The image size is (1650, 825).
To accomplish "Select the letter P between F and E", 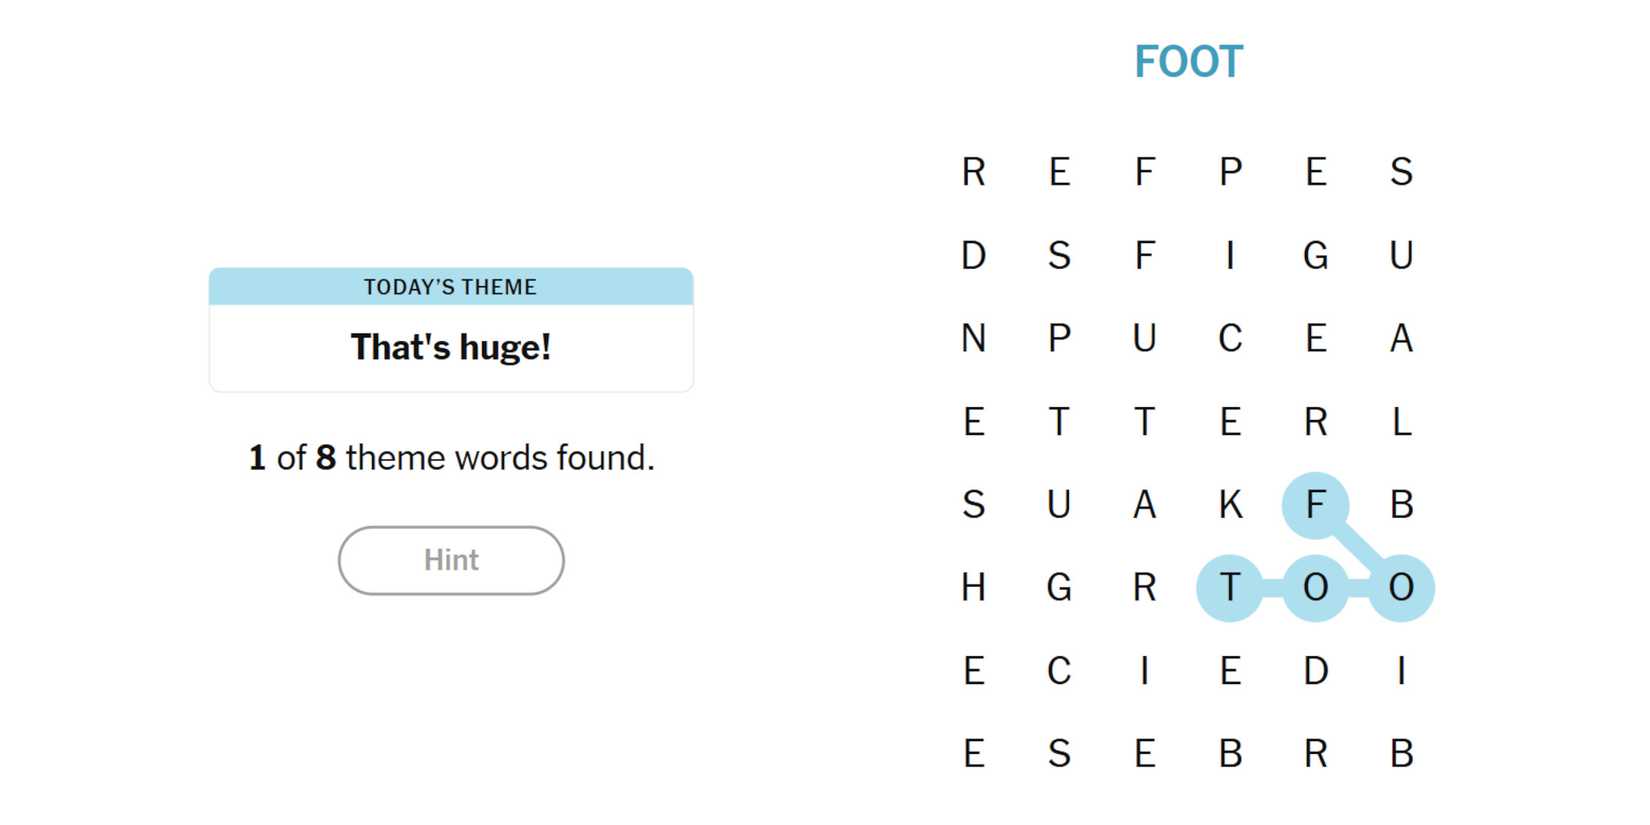I will pos(1230,172).
